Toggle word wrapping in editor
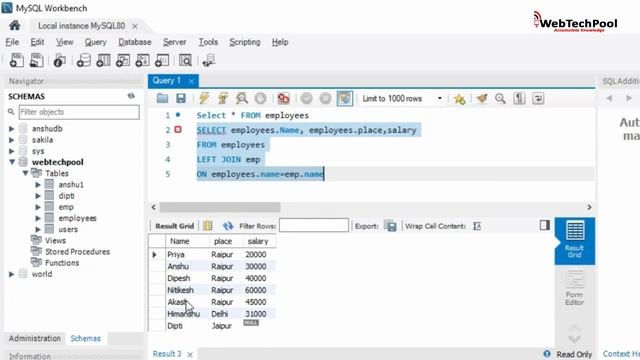 (538, 98)
